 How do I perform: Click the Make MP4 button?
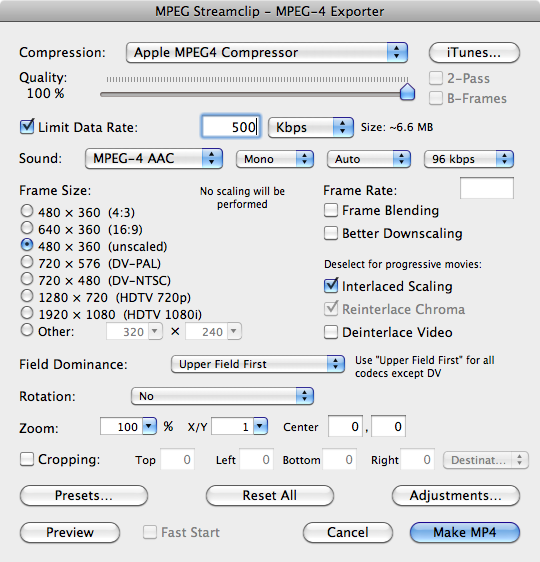[465, 532]
